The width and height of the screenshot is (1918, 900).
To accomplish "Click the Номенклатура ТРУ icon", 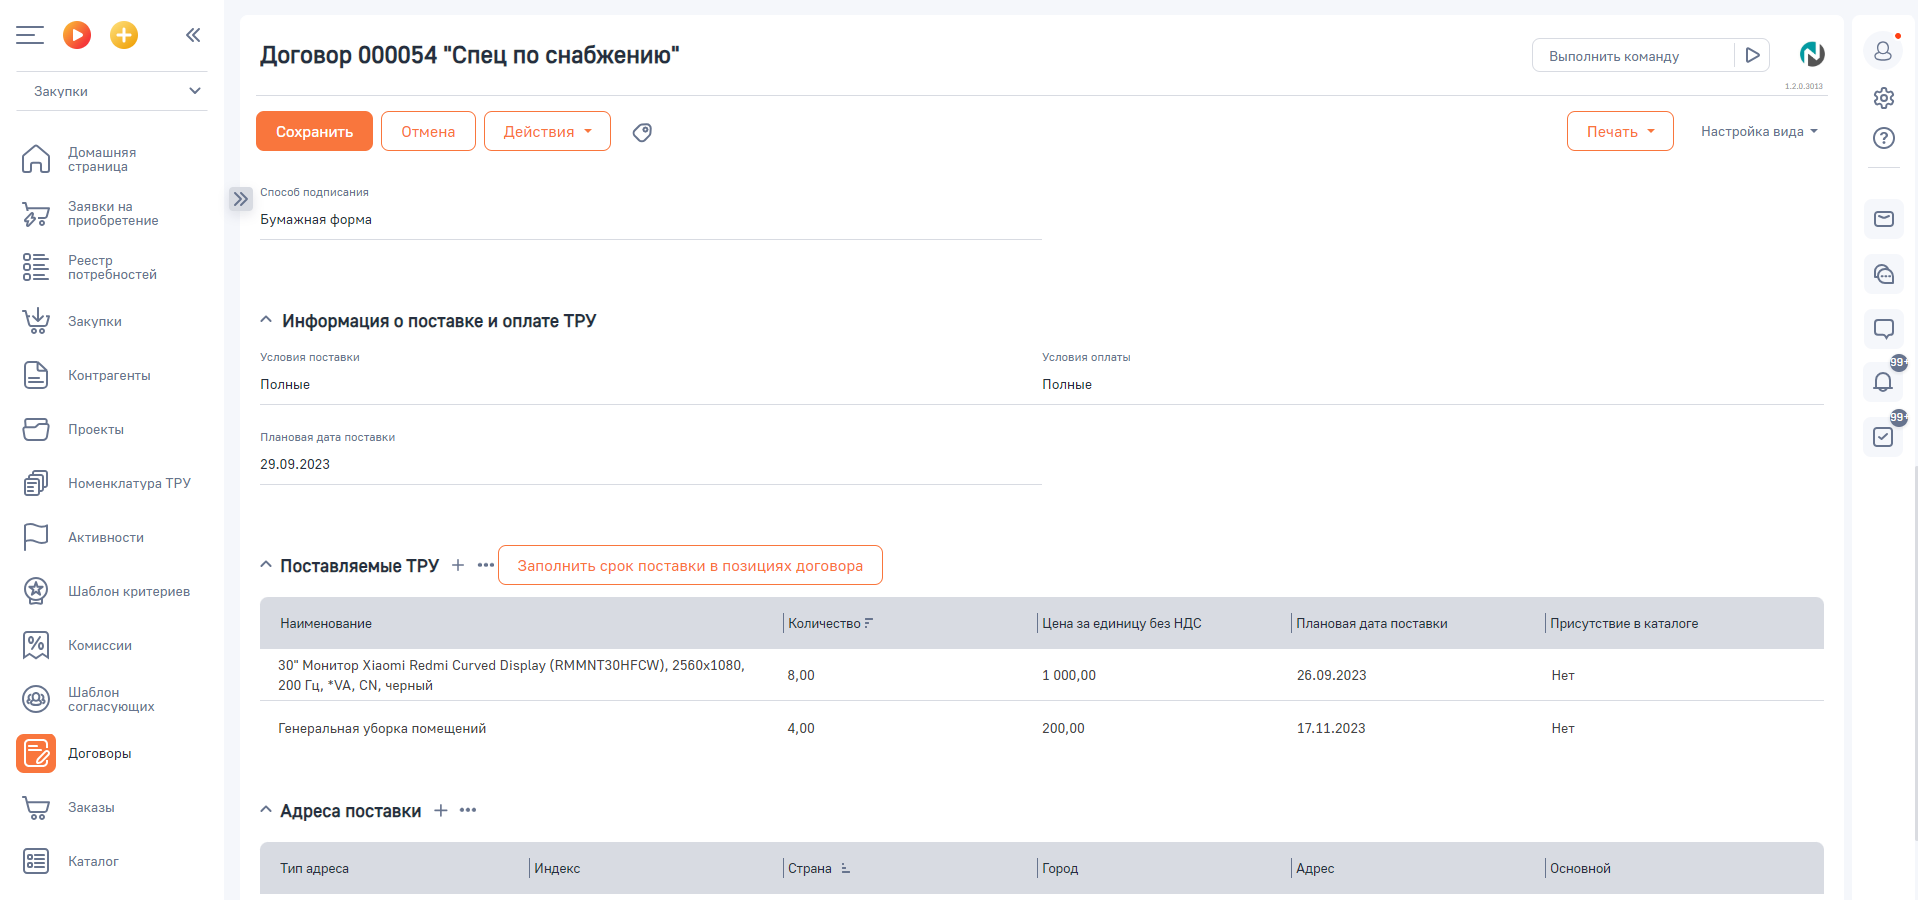I will coord(36,483).
